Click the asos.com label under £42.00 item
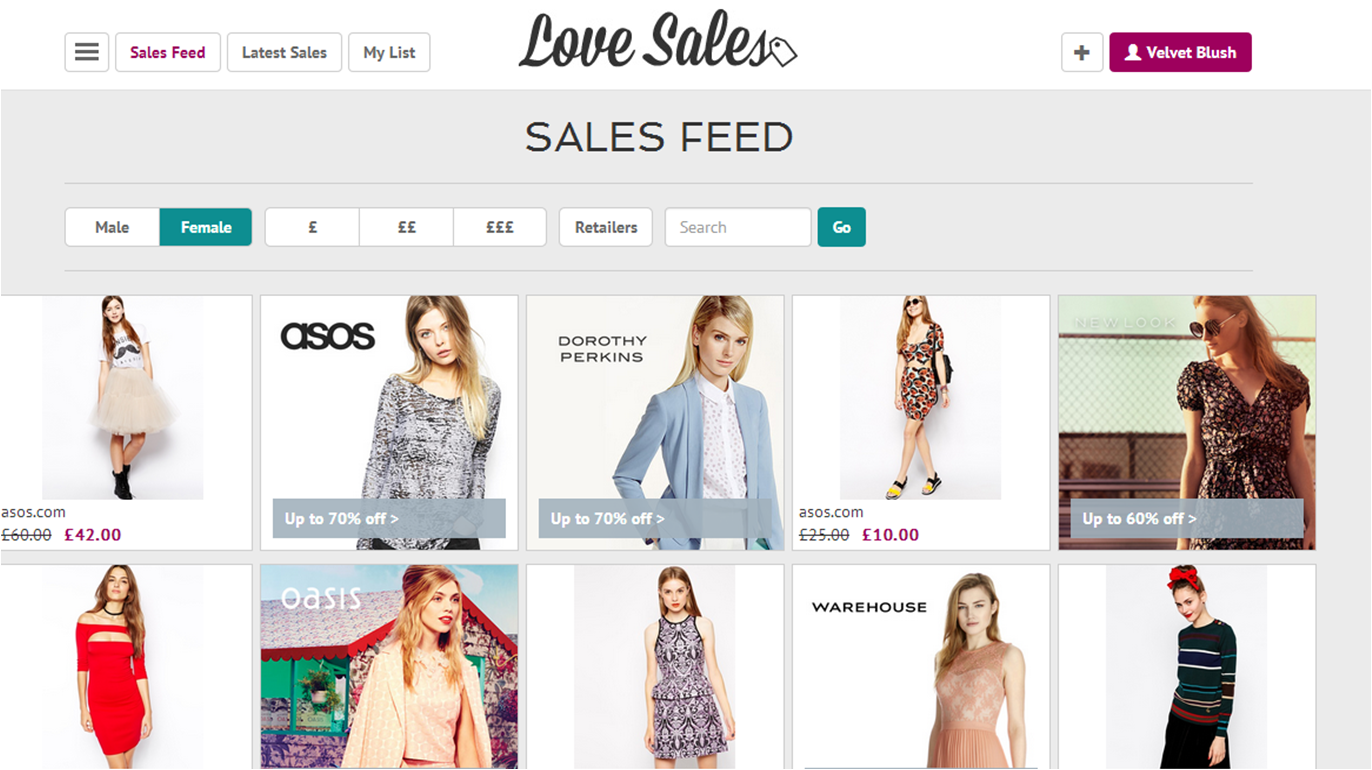Image resolution: width=1372 pixels, height=770 pixels. pos(33,512)
